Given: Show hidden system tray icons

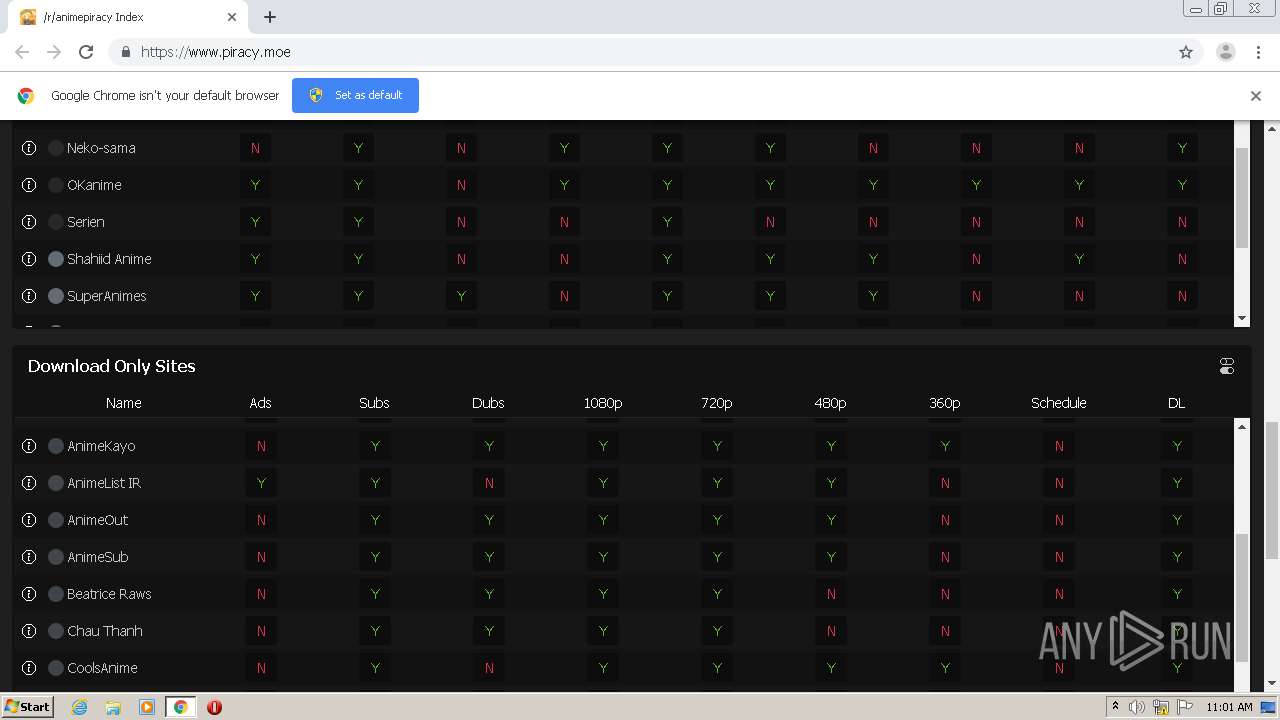Looking at the screenshot, I should pyautogui.click(x=1115, y=707).
